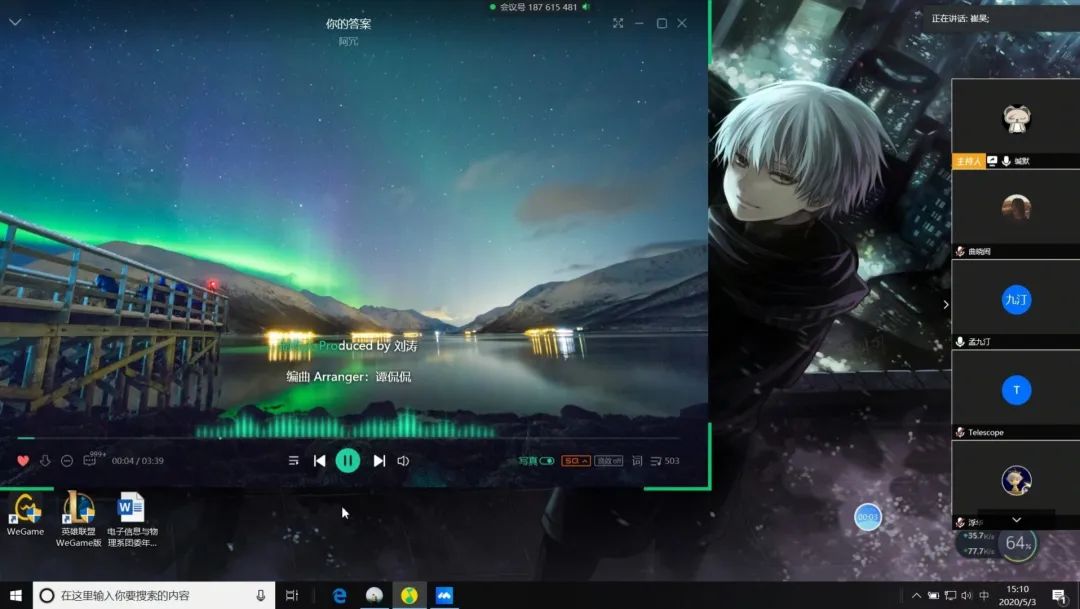Toggle the sound effect (音效 off) button
The image size is (1080, 609).
[608, 461]
